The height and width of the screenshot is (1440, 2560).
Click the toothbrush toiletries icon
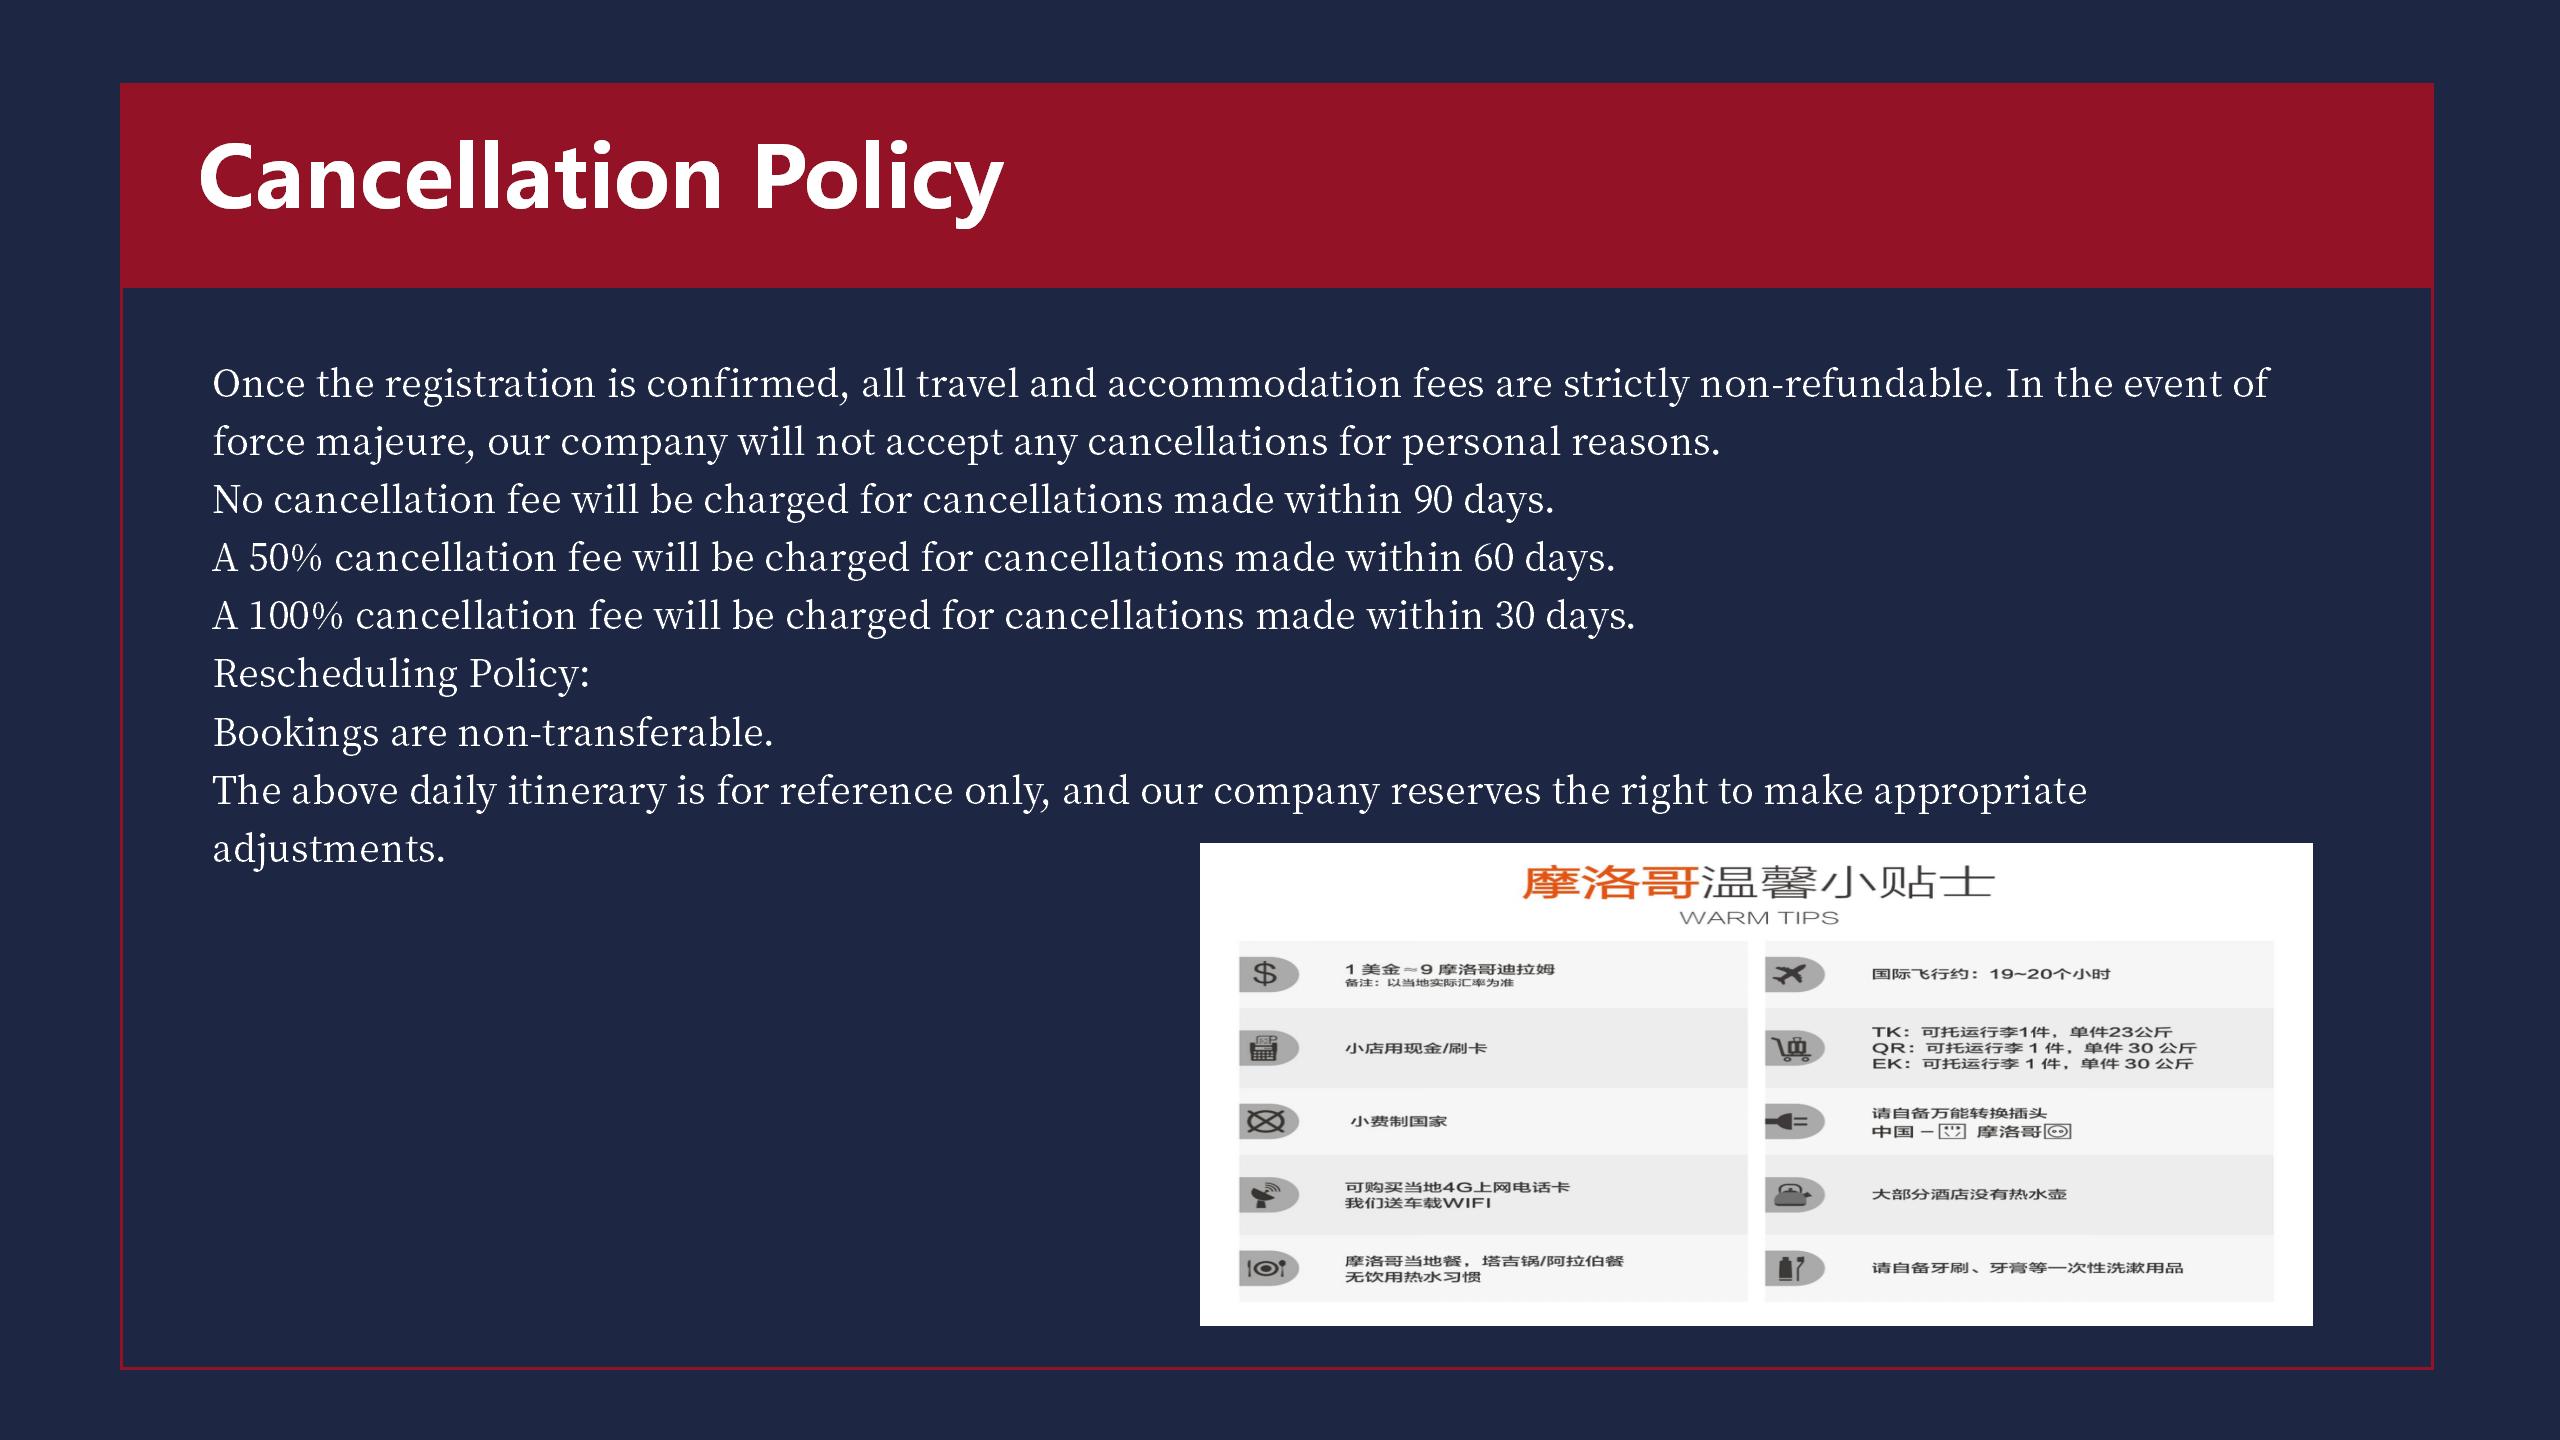[1792, 1268]
